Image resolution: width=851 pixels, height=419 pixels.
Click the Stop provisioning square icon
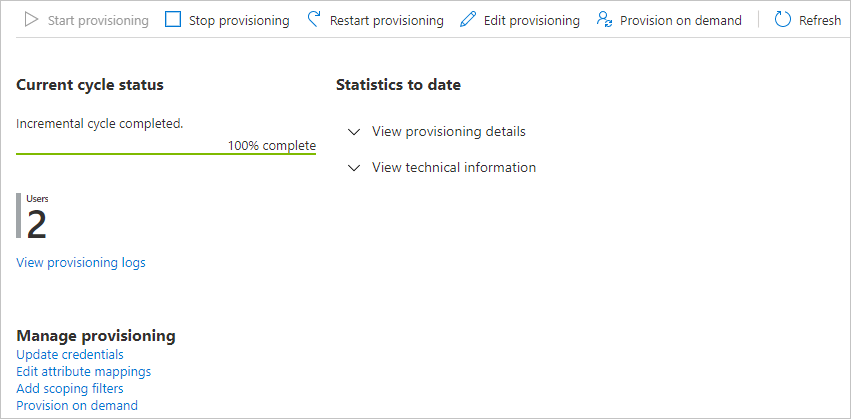(174, 20)
